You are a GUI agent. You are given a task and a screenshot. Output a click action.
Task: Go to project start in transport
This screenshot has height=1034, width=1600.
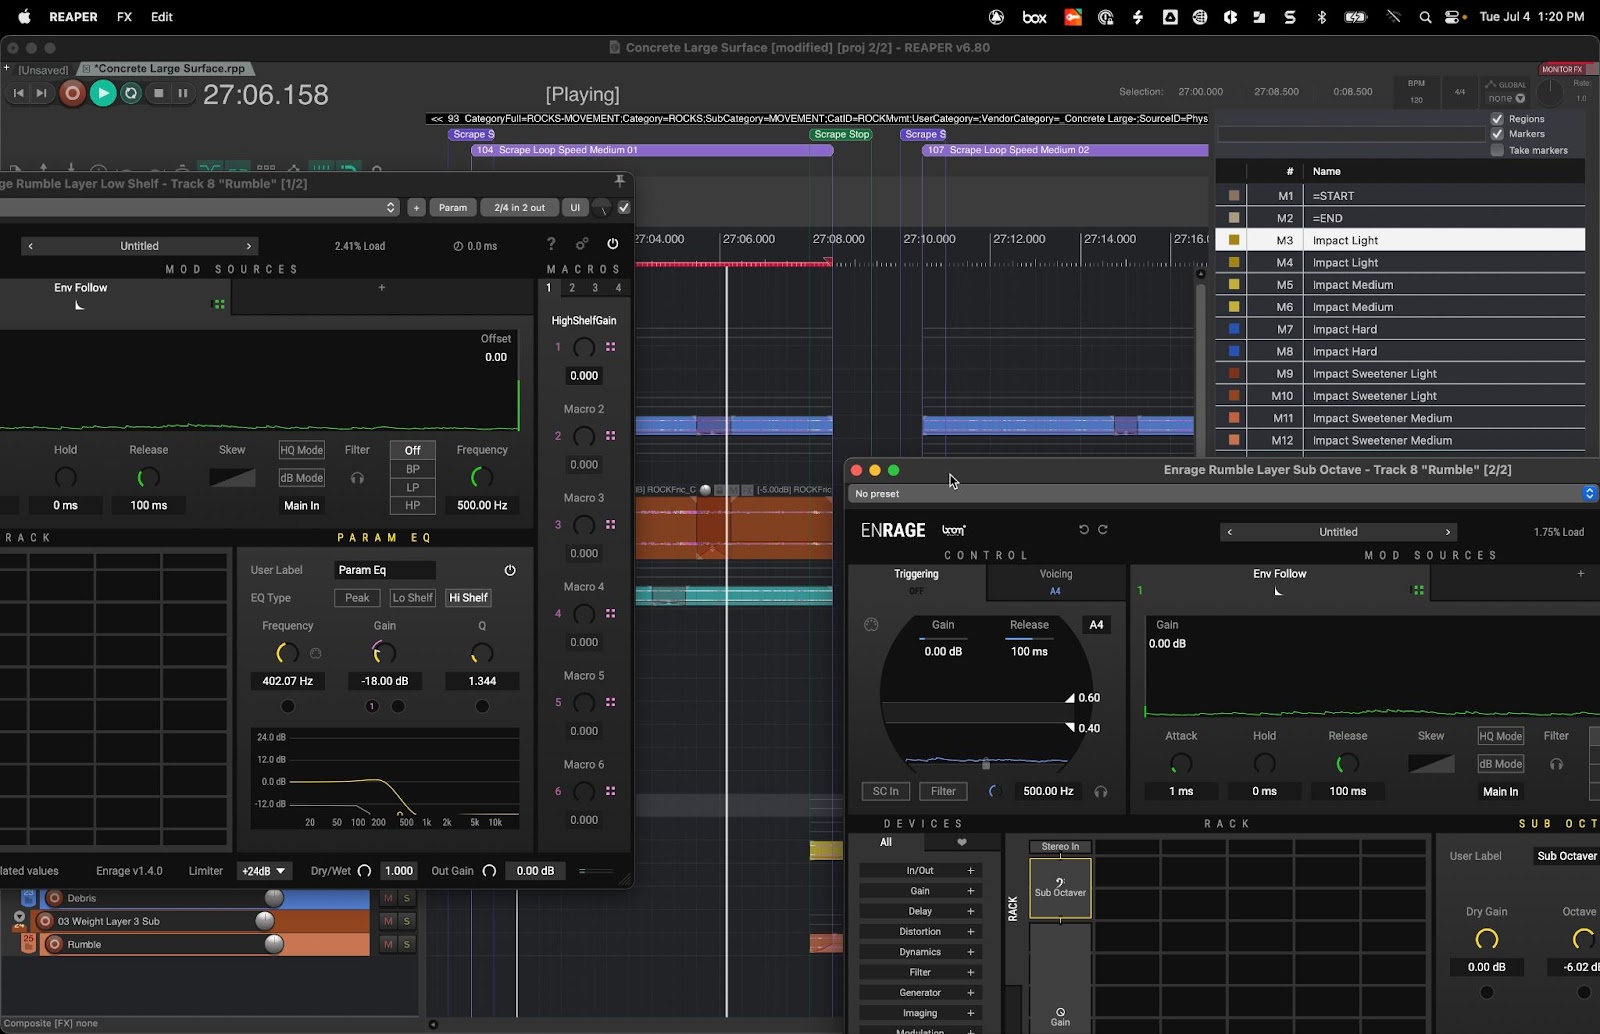point(18,93)
